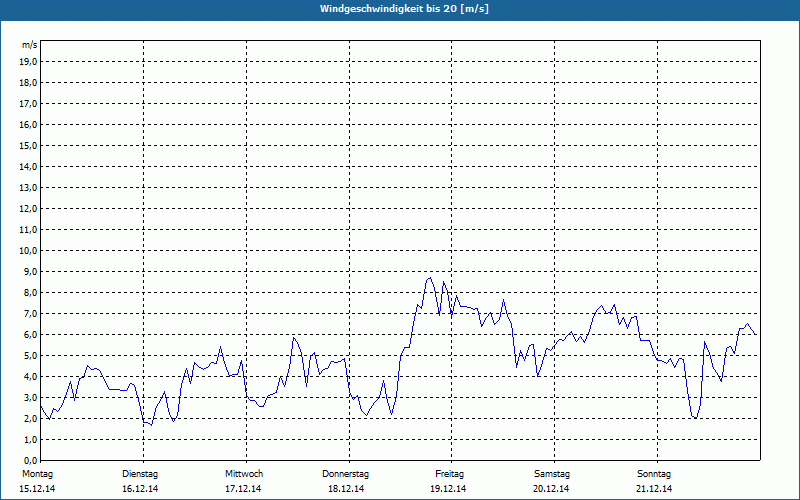Click the date 21.12.14
Viewport: 800px width, 500px height.
click(654, 489)
